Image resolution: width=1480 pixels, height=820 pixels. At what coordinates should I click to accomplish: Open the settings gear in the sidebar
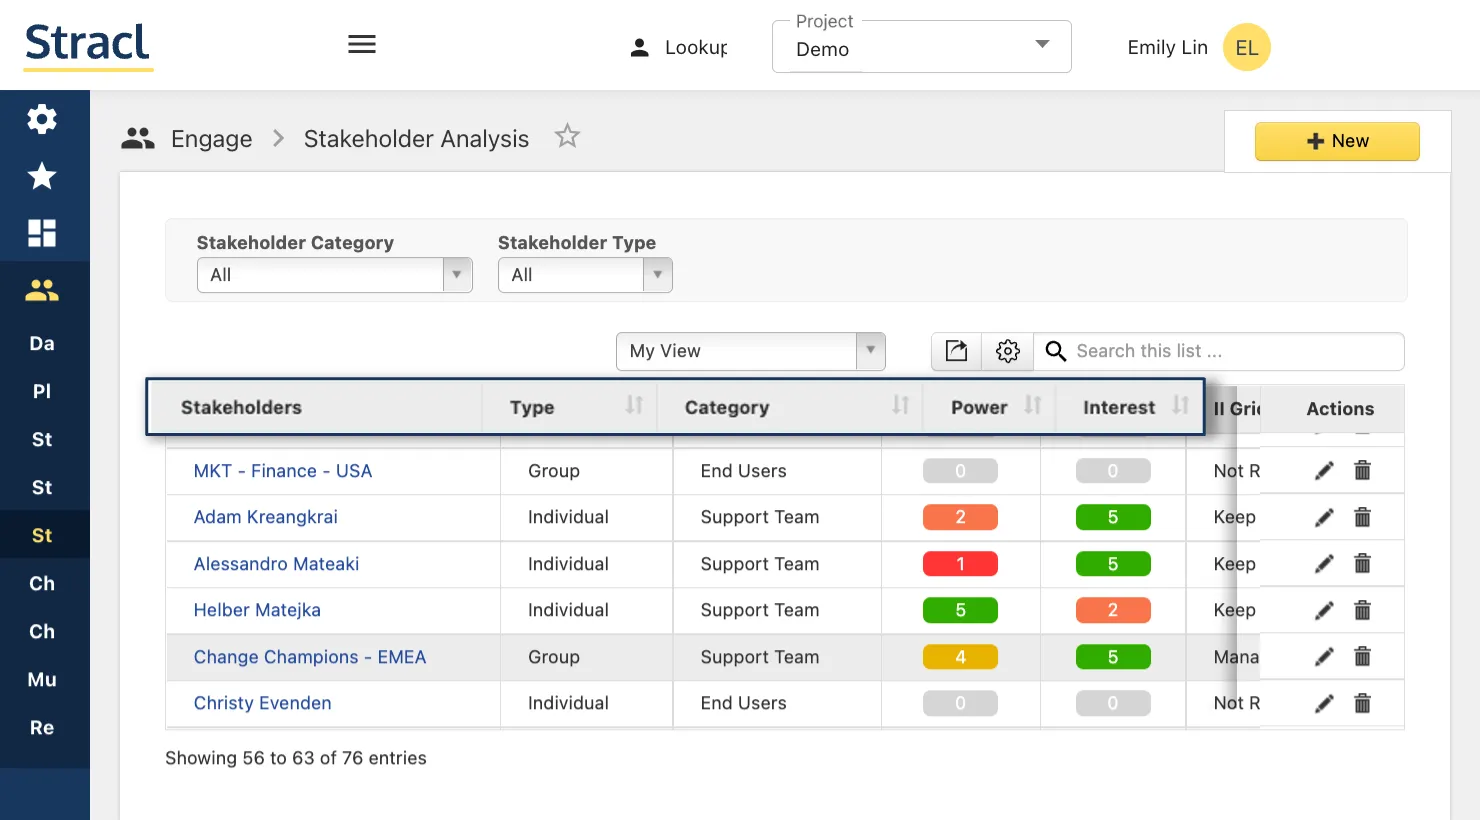click(x=42, y=119)
